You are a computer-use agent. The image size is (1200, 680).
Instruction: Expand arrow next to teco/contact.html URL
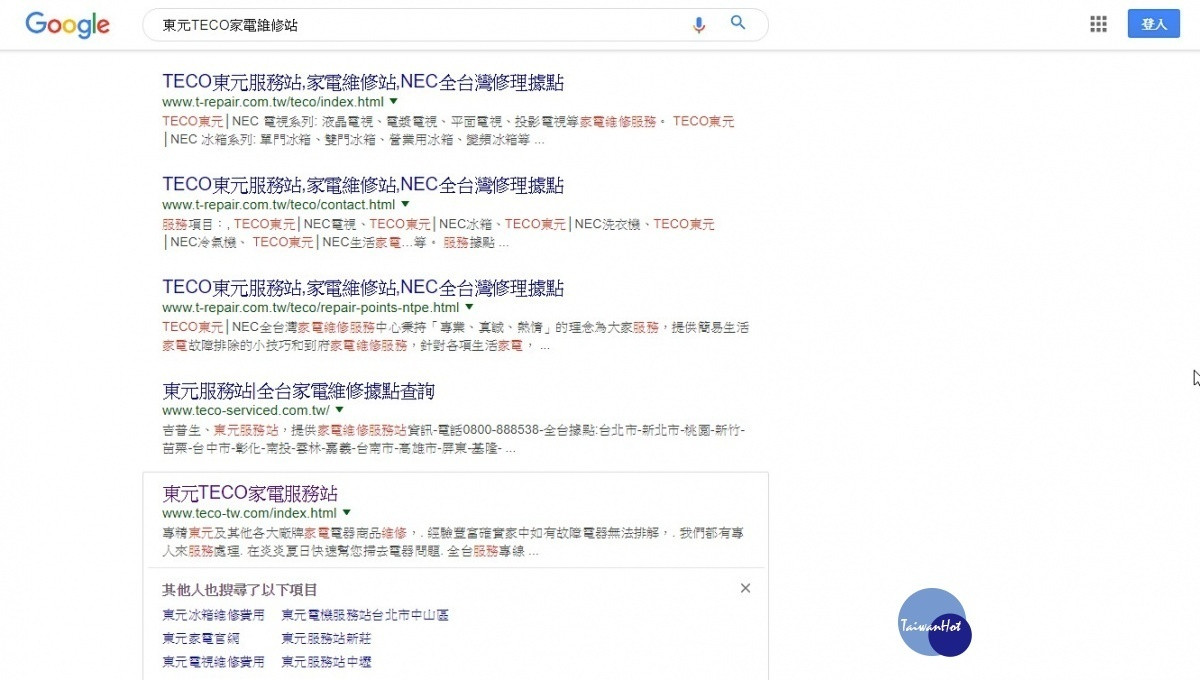click(405, 205)
